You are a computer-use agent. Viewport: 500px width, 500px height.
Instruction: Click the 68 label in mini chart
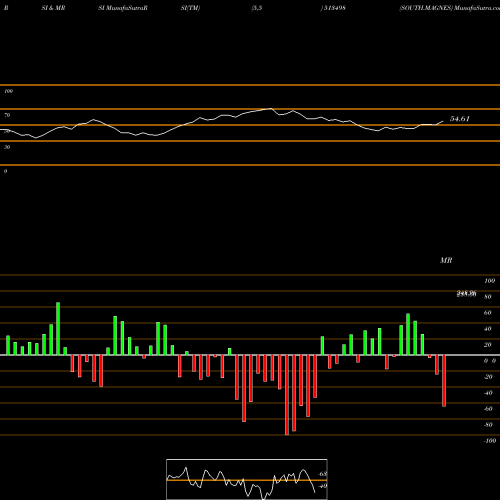point(323,474)
